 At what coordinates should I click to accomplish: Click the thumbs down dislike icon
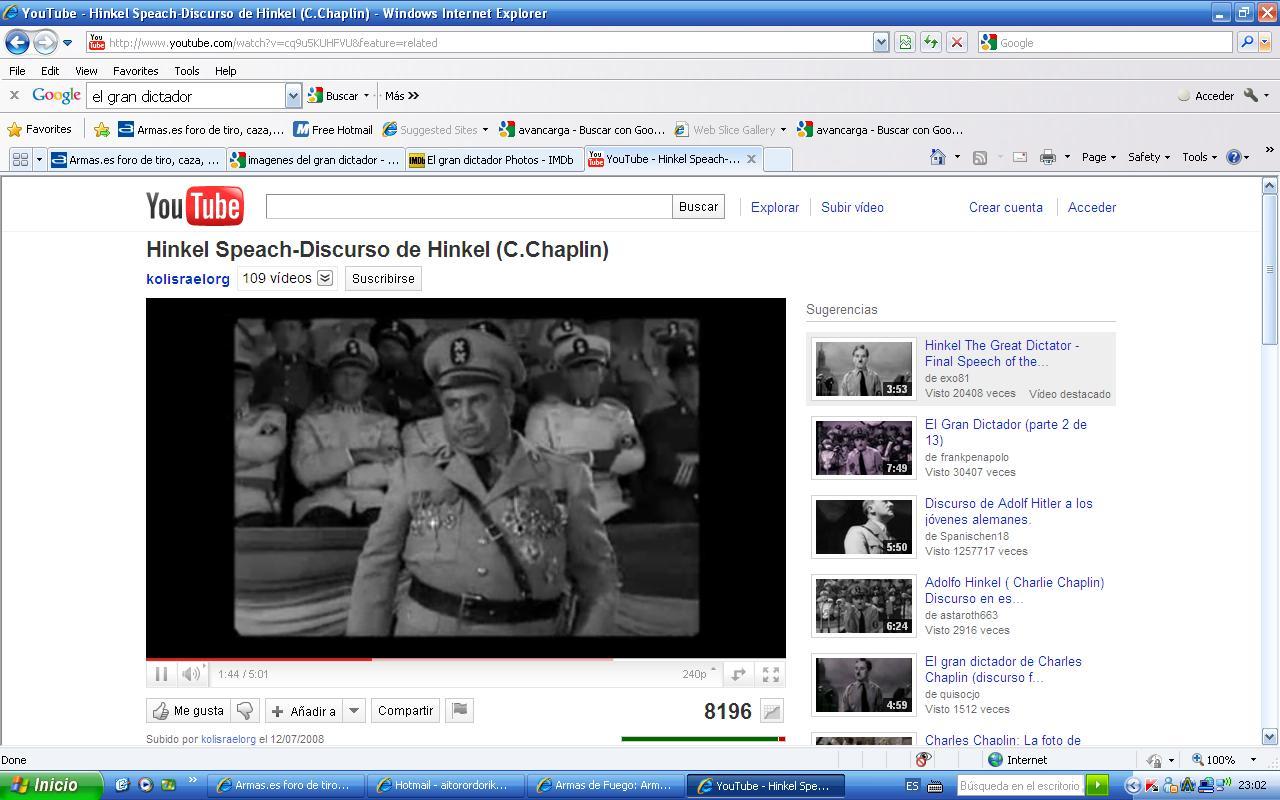245,710
